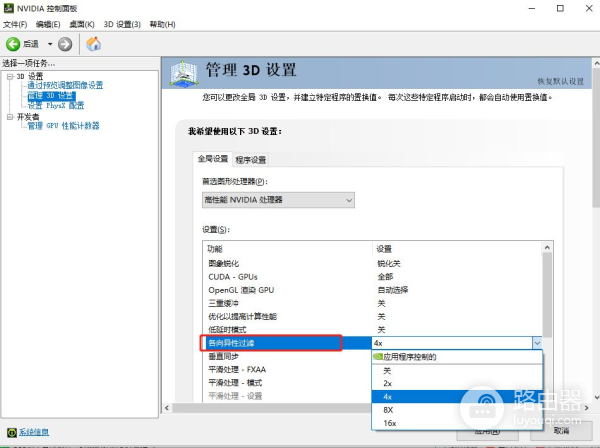Select the 平滑处理 - 模式 row

pos(287,383)
